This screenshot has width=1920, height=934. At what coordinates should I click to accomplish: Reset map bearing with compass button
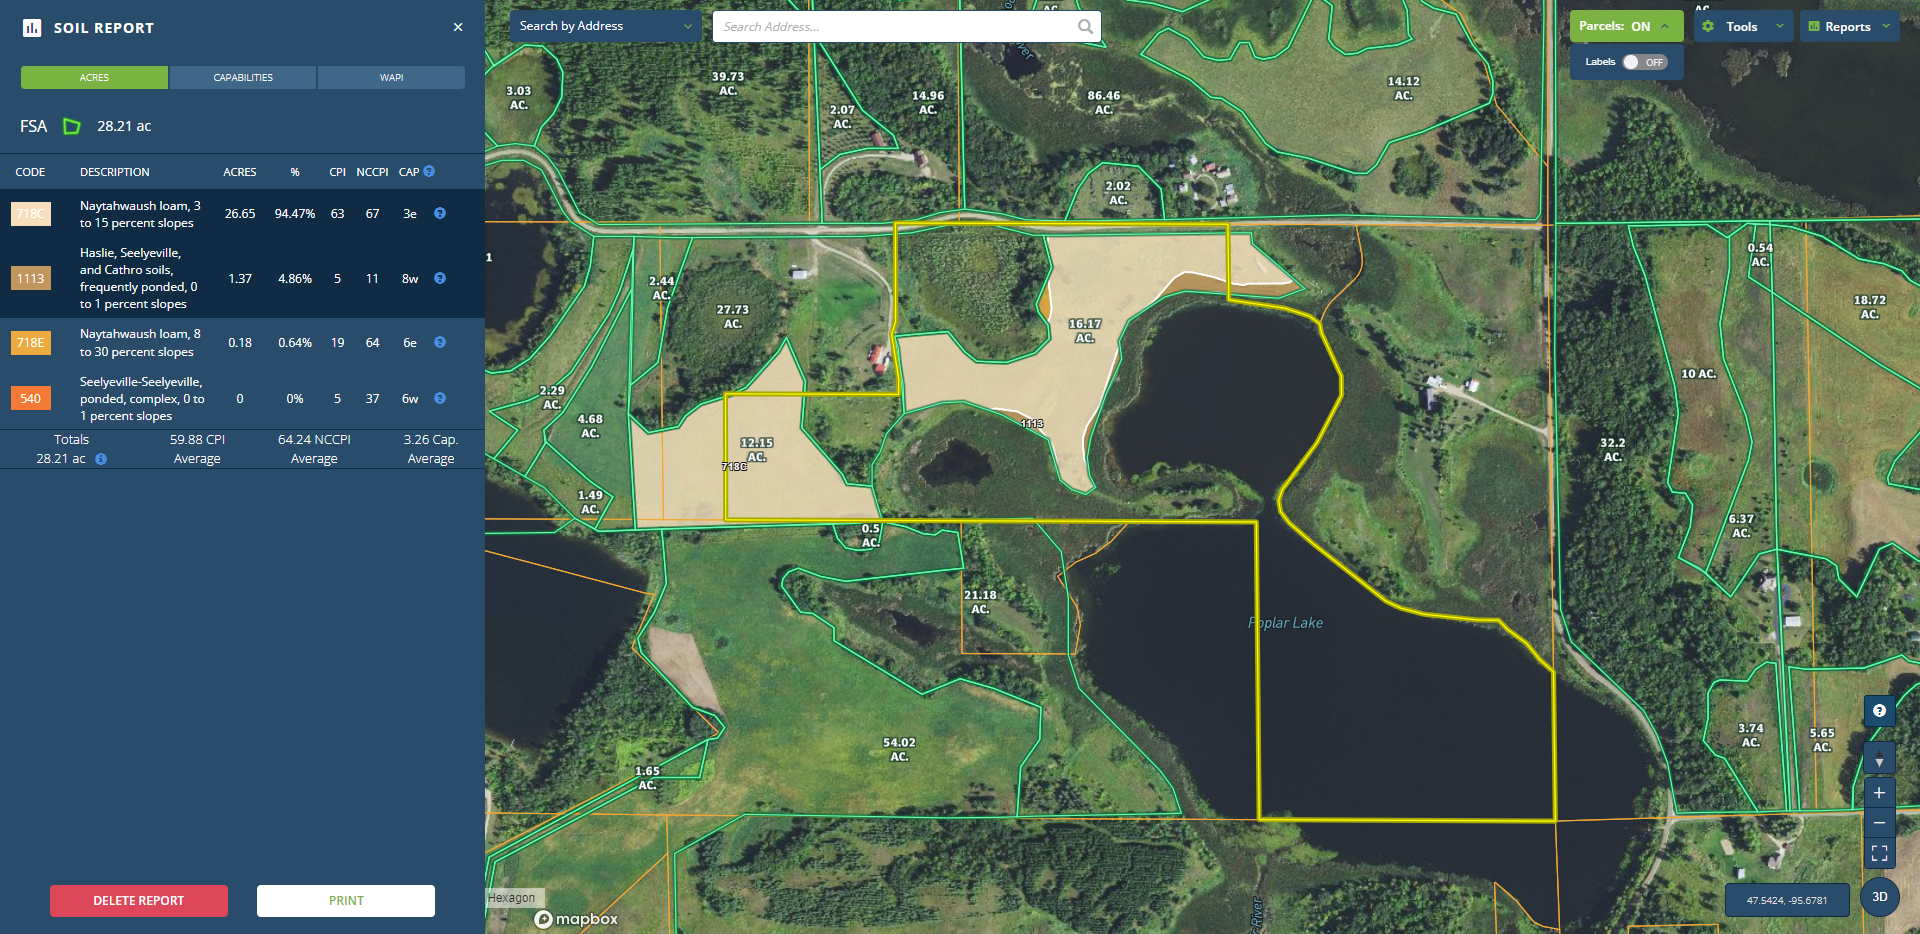tap(1879, 758)
